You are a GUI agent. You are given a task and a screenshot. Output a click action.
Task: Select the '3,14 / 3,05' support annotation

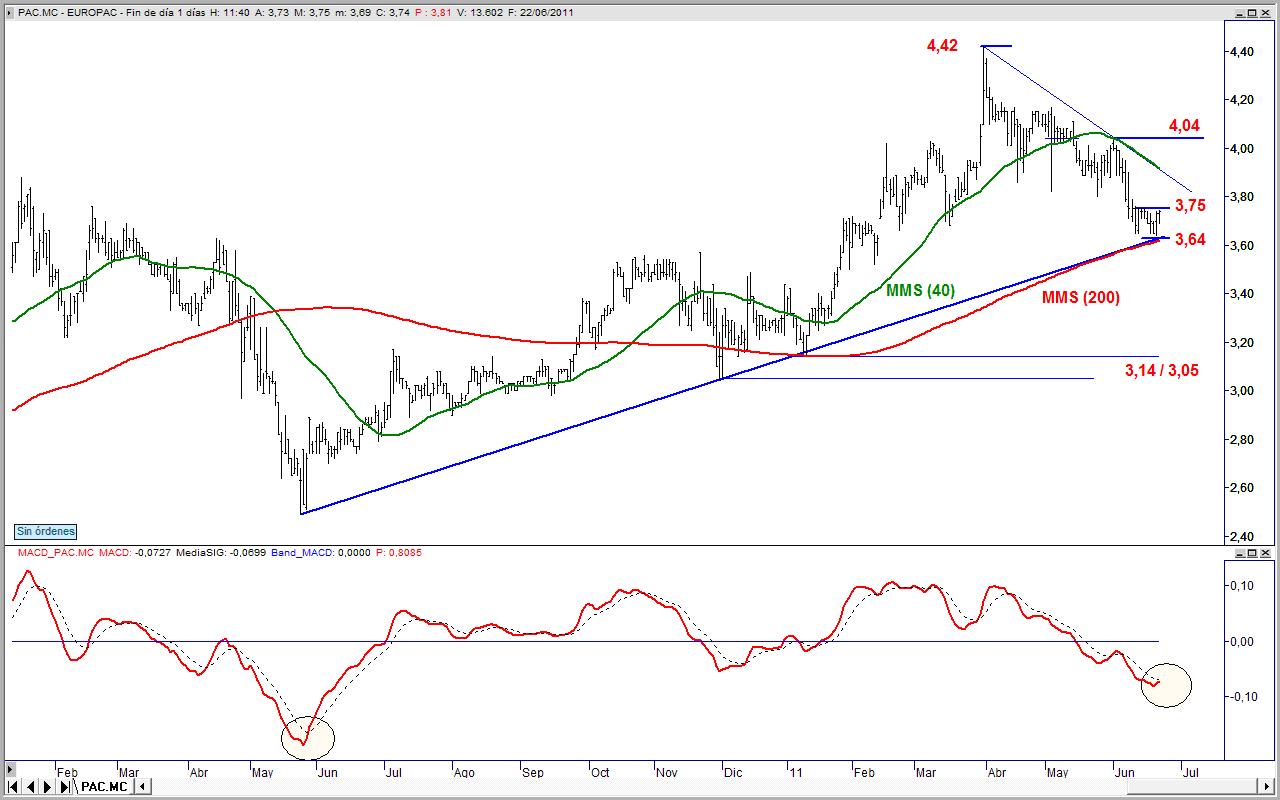pos(1162,370)
